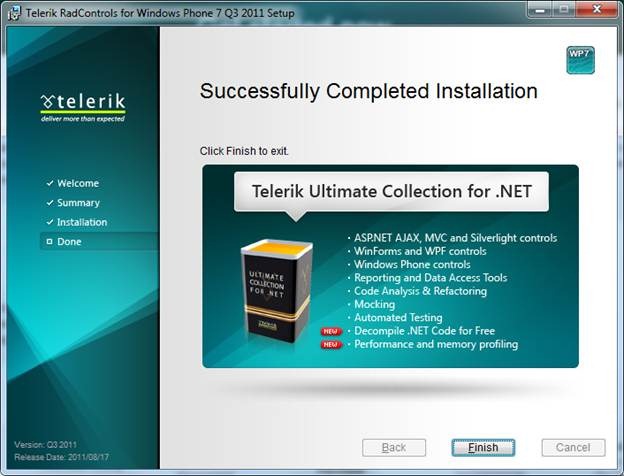Click the checkmark next to Welcome

click(49, 184)
